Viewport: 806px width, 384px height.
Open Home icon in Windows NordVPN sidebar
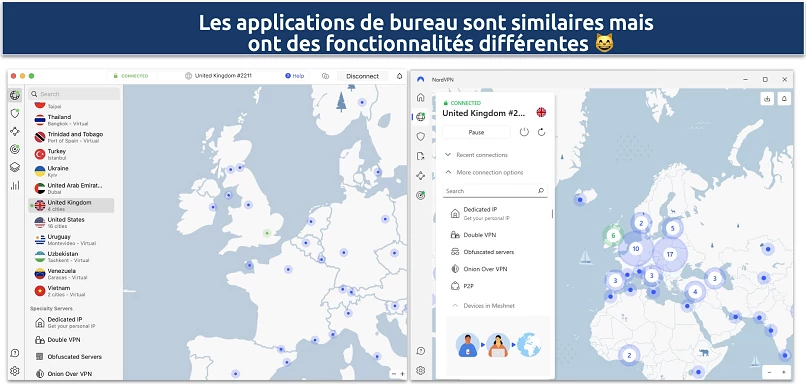pos(420,97)
